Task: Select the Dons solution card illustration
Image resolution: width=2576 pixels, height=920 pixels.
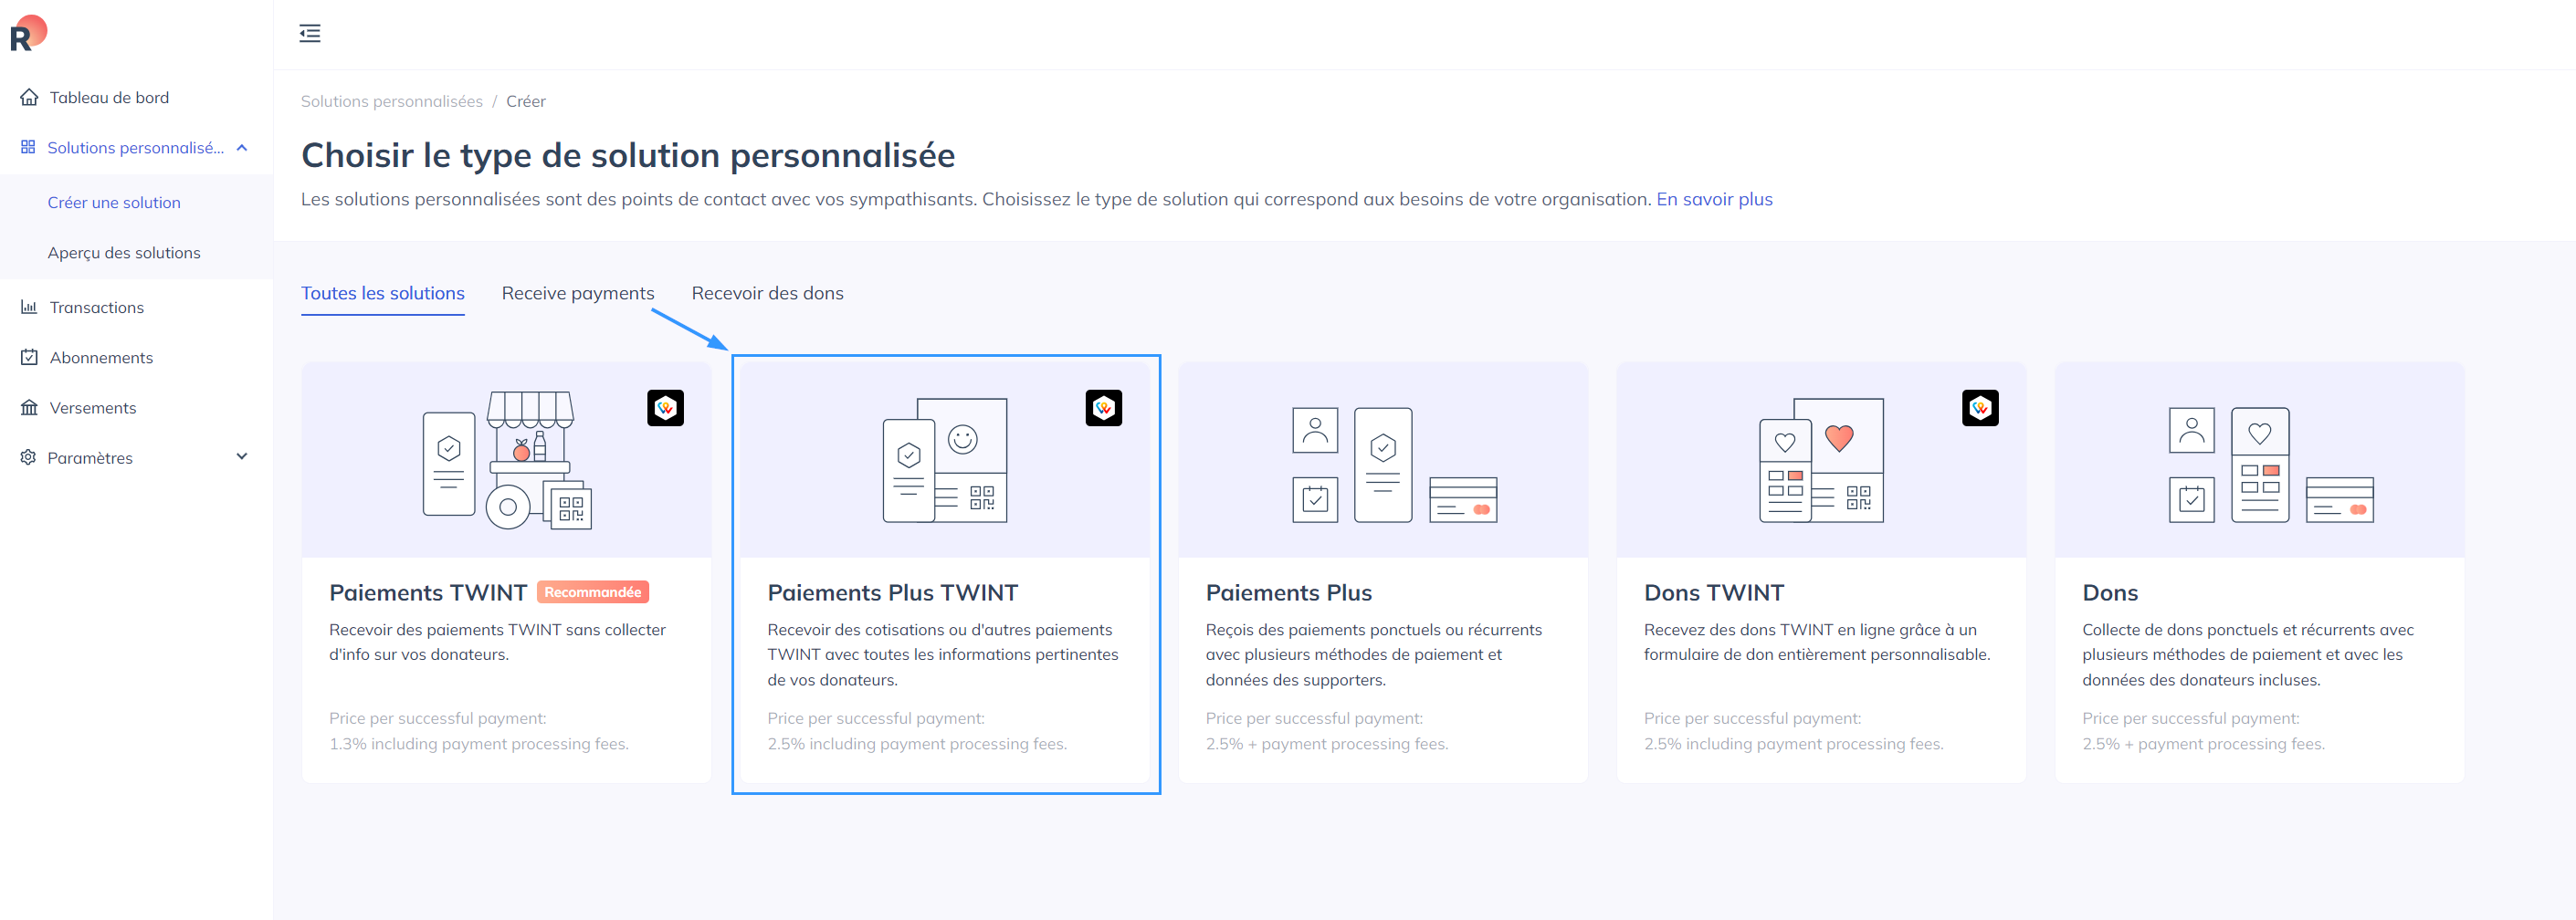Action: [2259, 460]
